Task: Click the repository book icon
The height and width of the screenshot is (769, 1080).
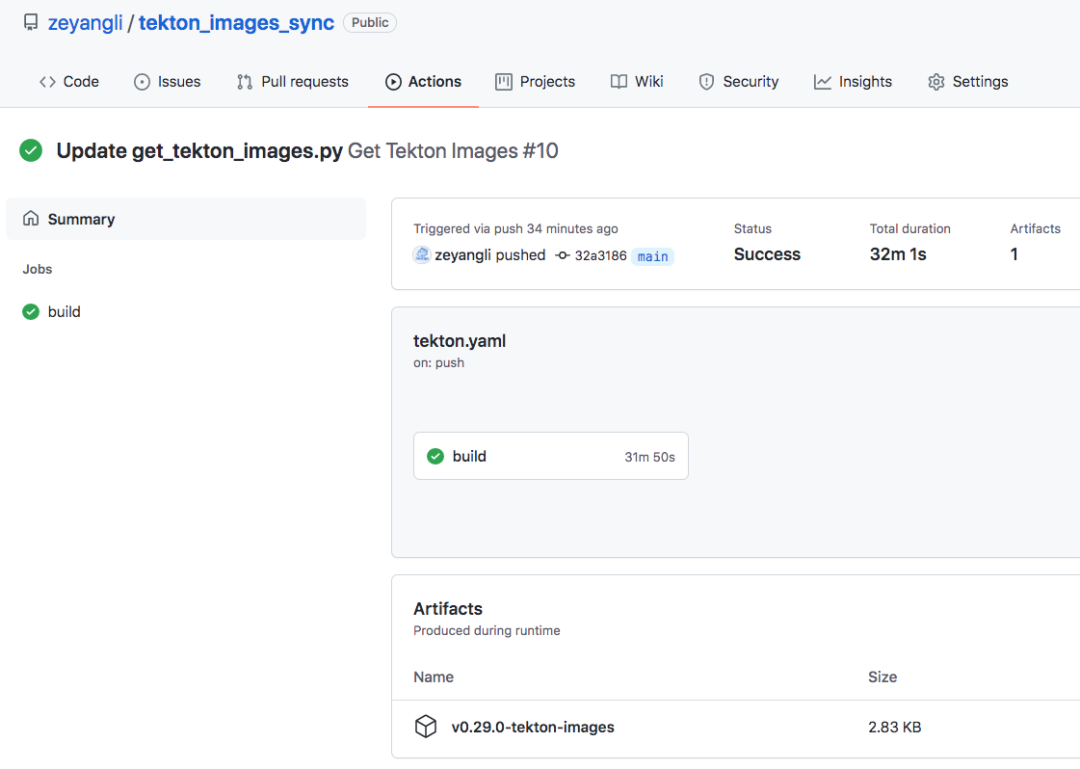Action: 31,22
